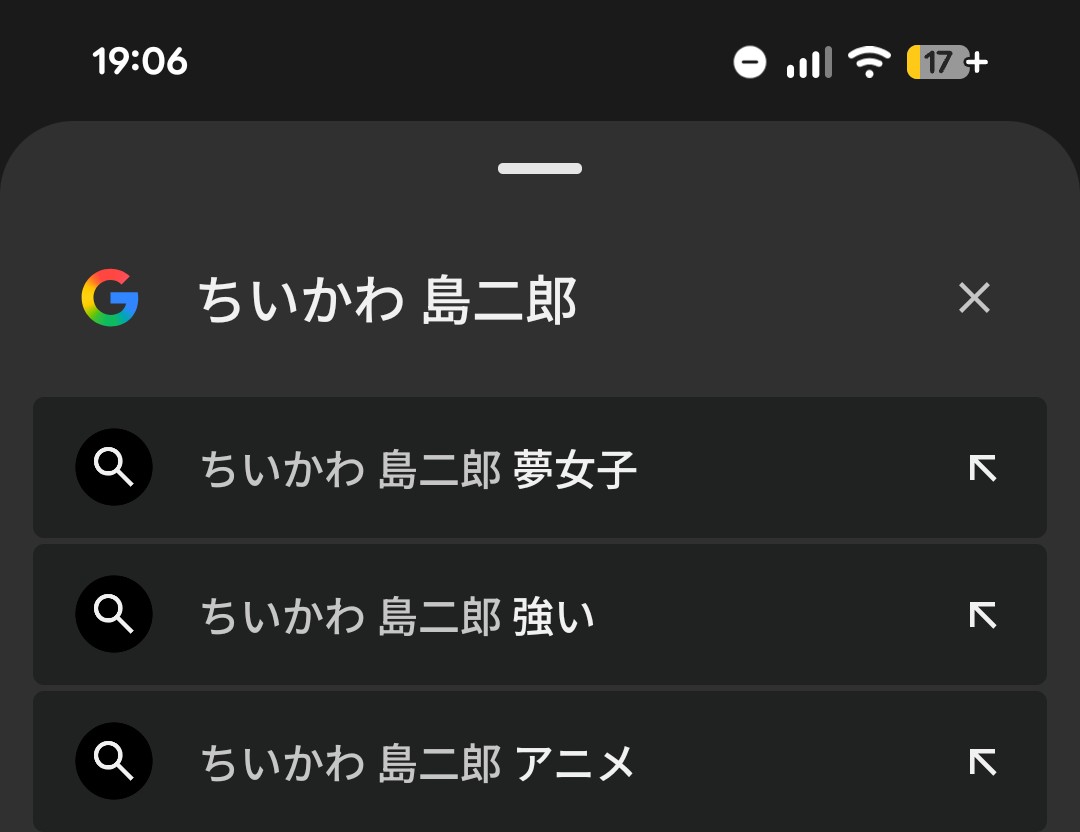
Task: Tap the Do Not Disturb status icon
Action: (750, 63)
